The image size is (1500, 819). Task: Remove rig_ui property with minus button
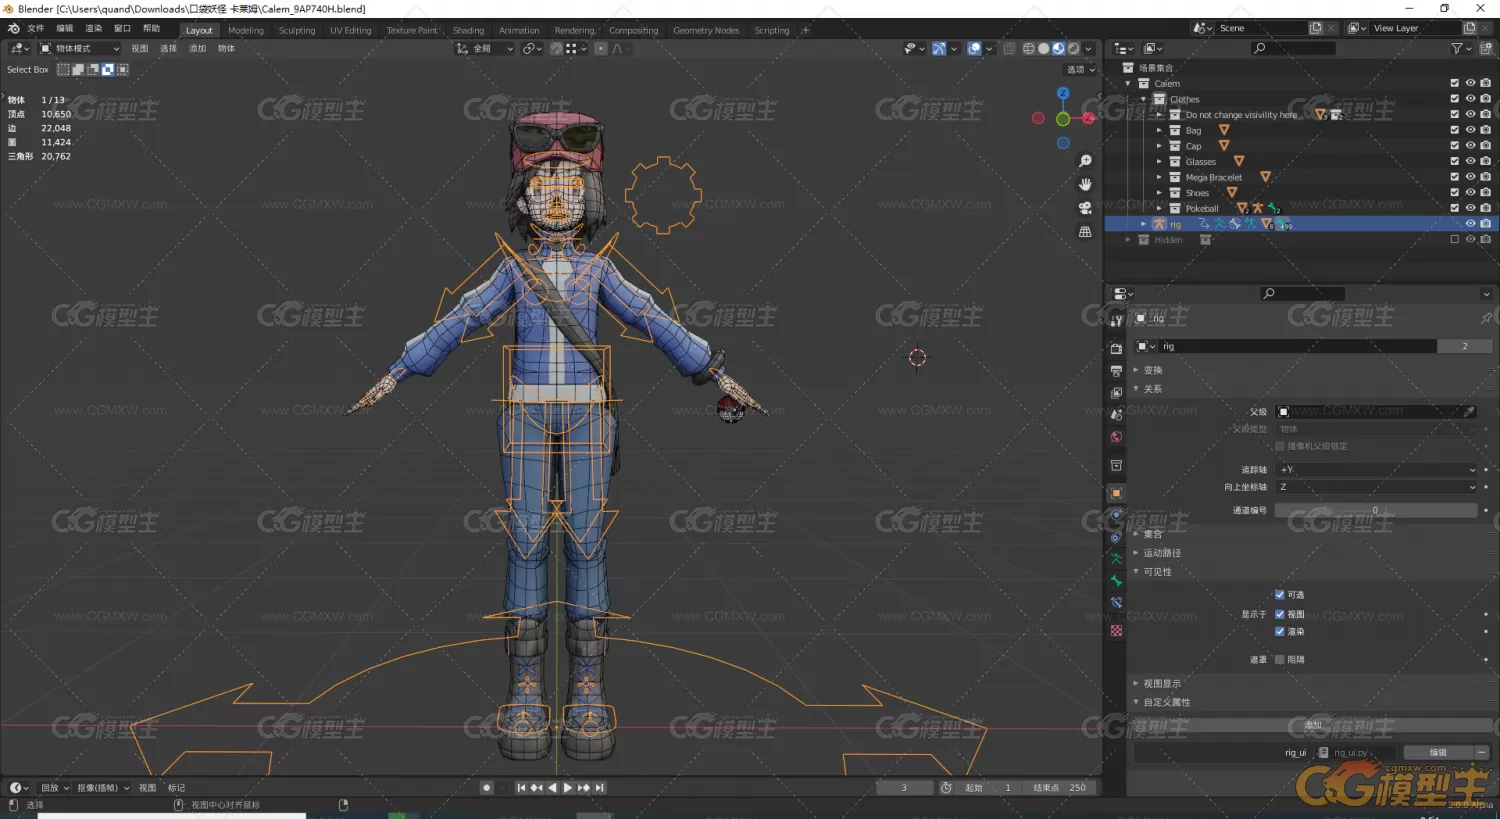pos(1482,753)
